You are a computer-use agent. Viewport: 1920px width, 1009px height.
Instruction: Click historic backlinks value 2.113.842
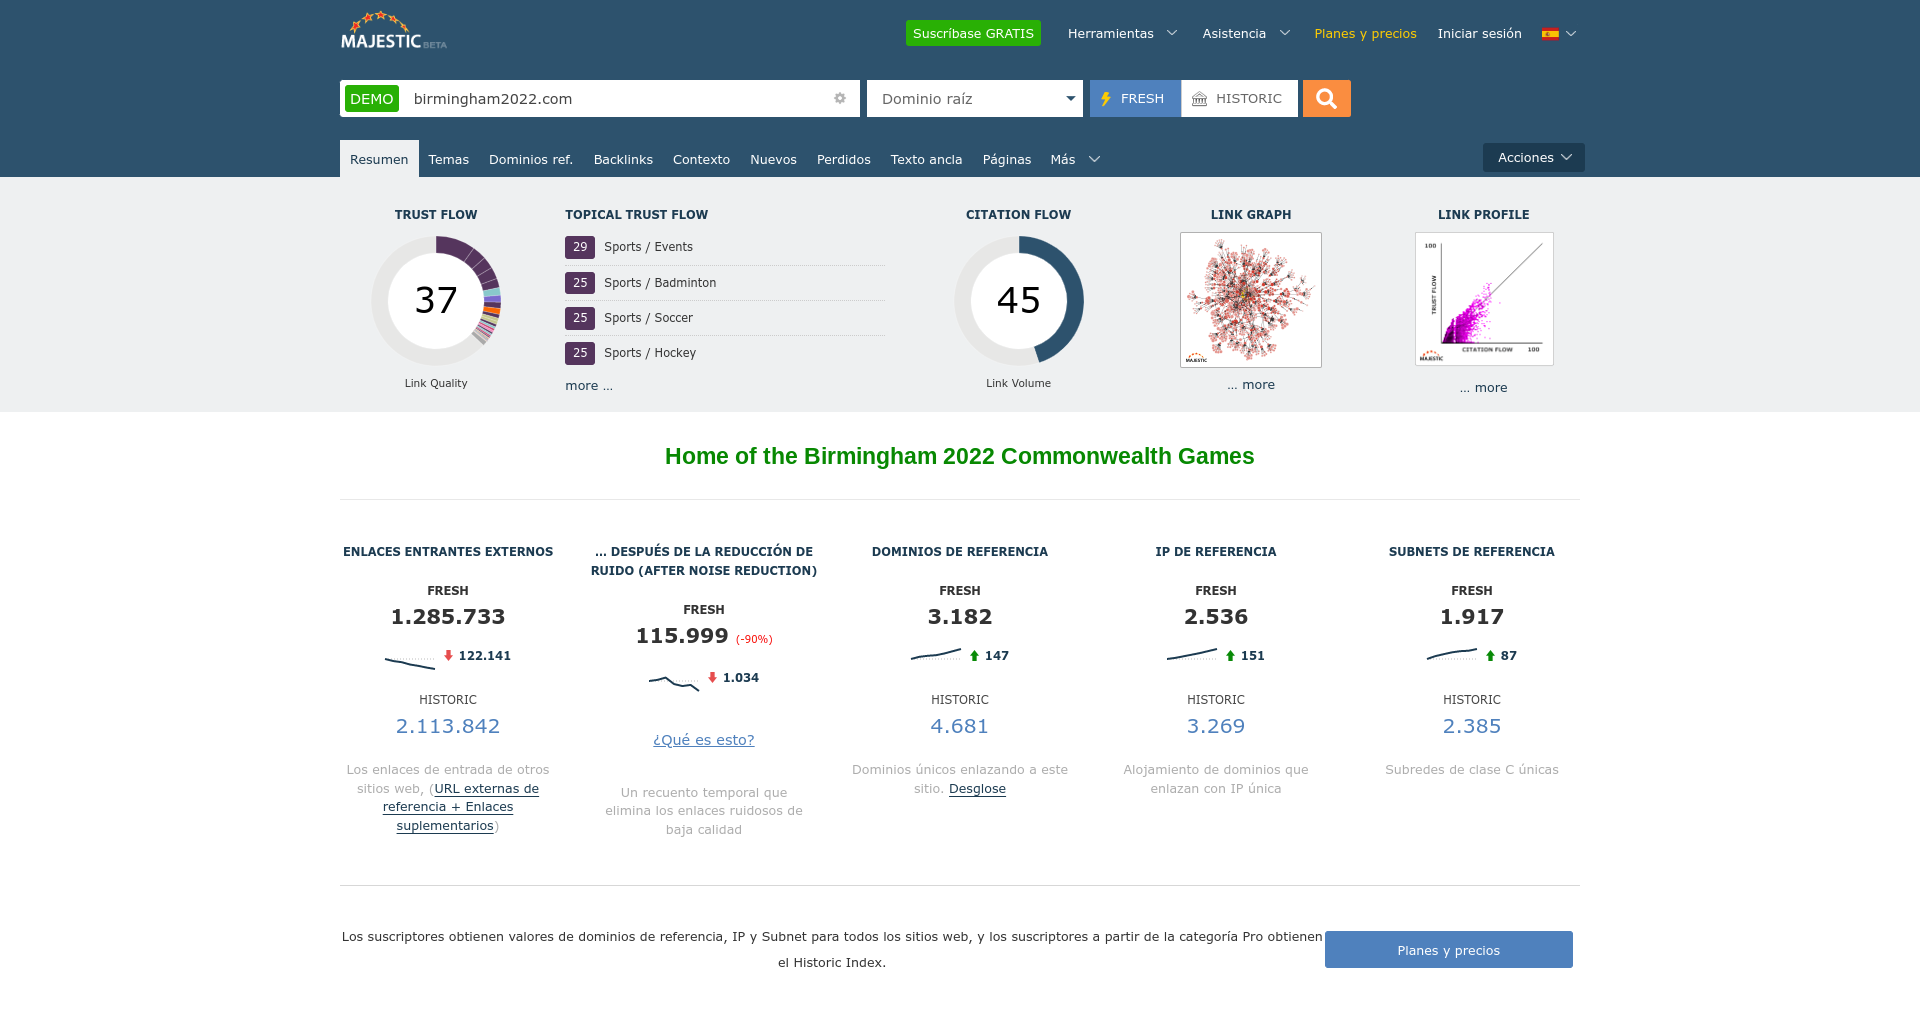coord(448,726)
